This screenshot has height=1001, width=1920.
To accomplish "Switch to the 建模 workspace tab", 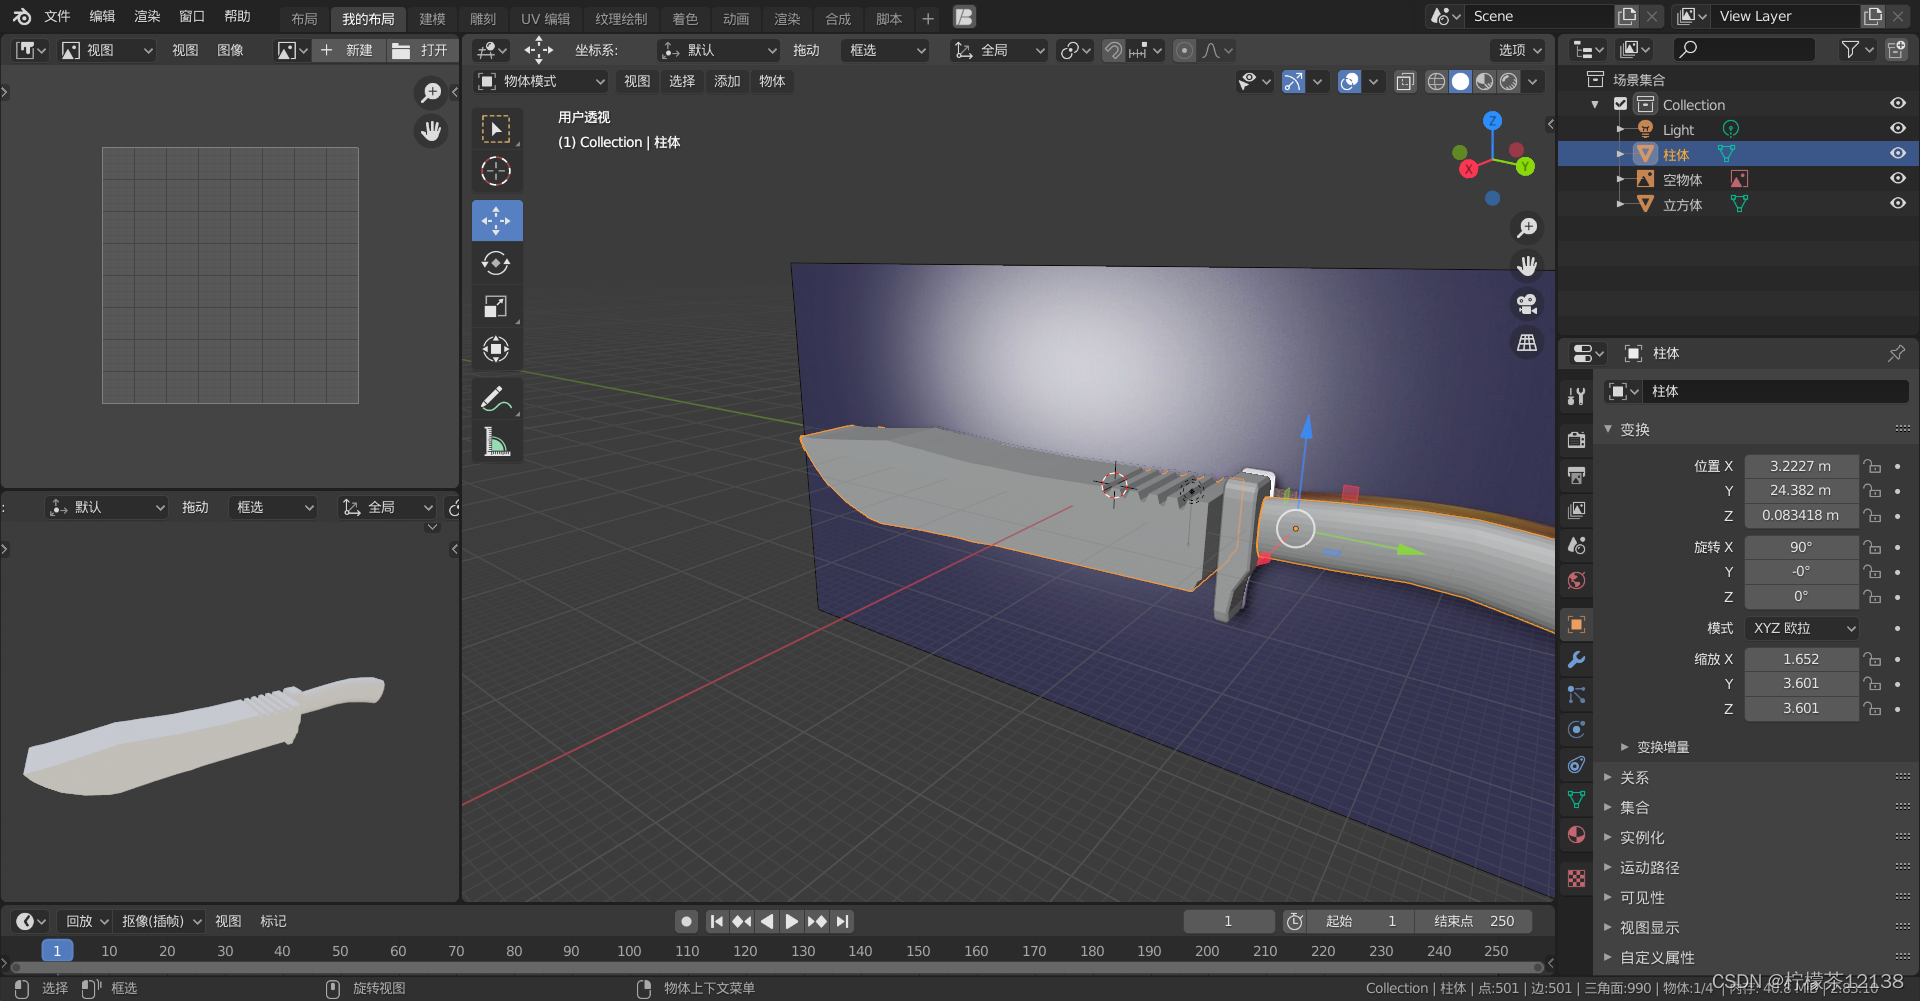I will click(432, 18).
